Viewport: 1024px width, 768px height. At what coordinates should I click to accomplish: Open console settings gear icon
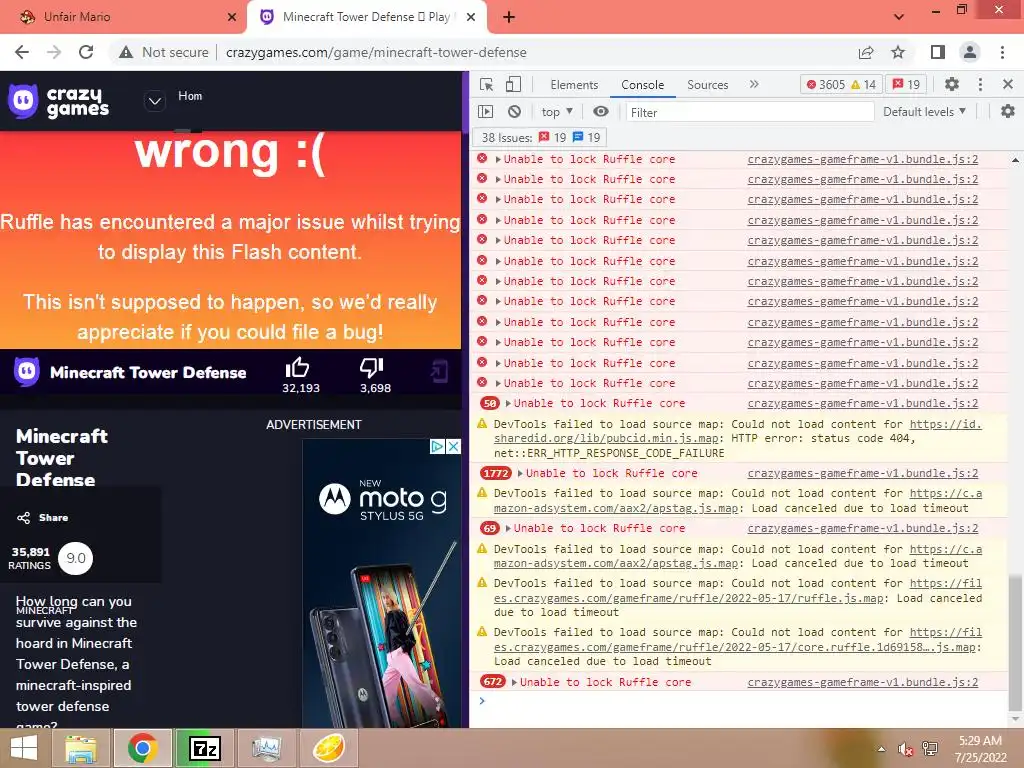1008,112
